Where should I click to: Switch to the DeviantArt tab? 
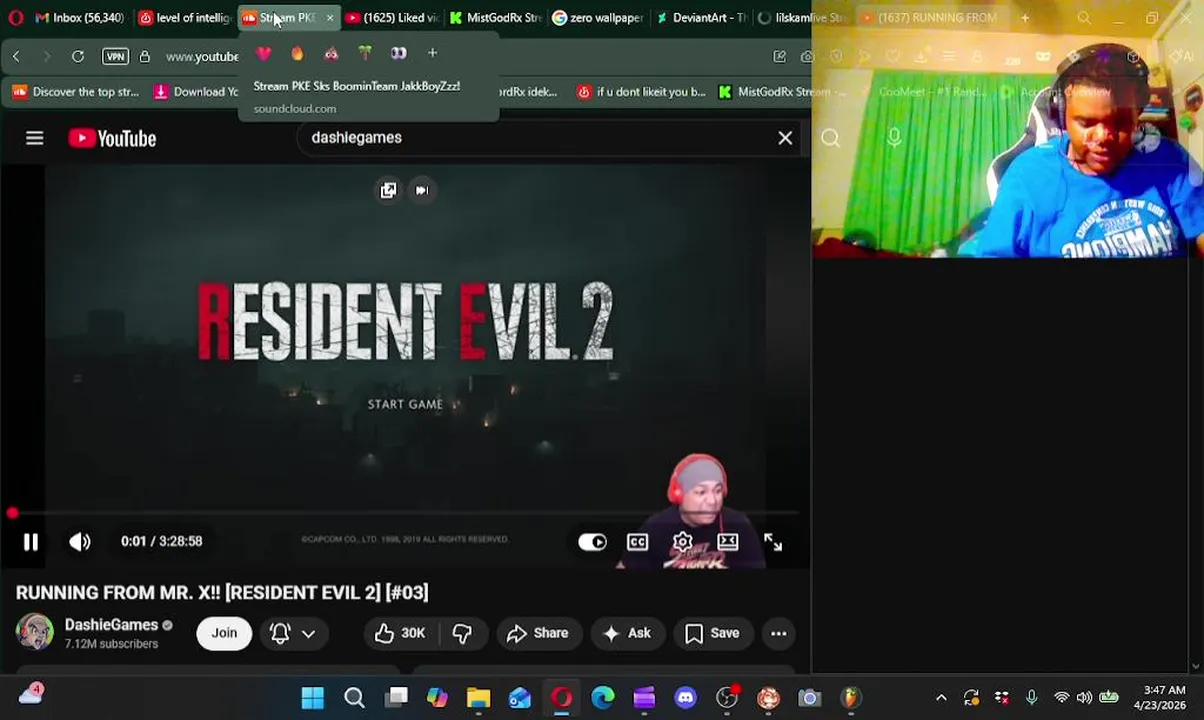(700, 18)
